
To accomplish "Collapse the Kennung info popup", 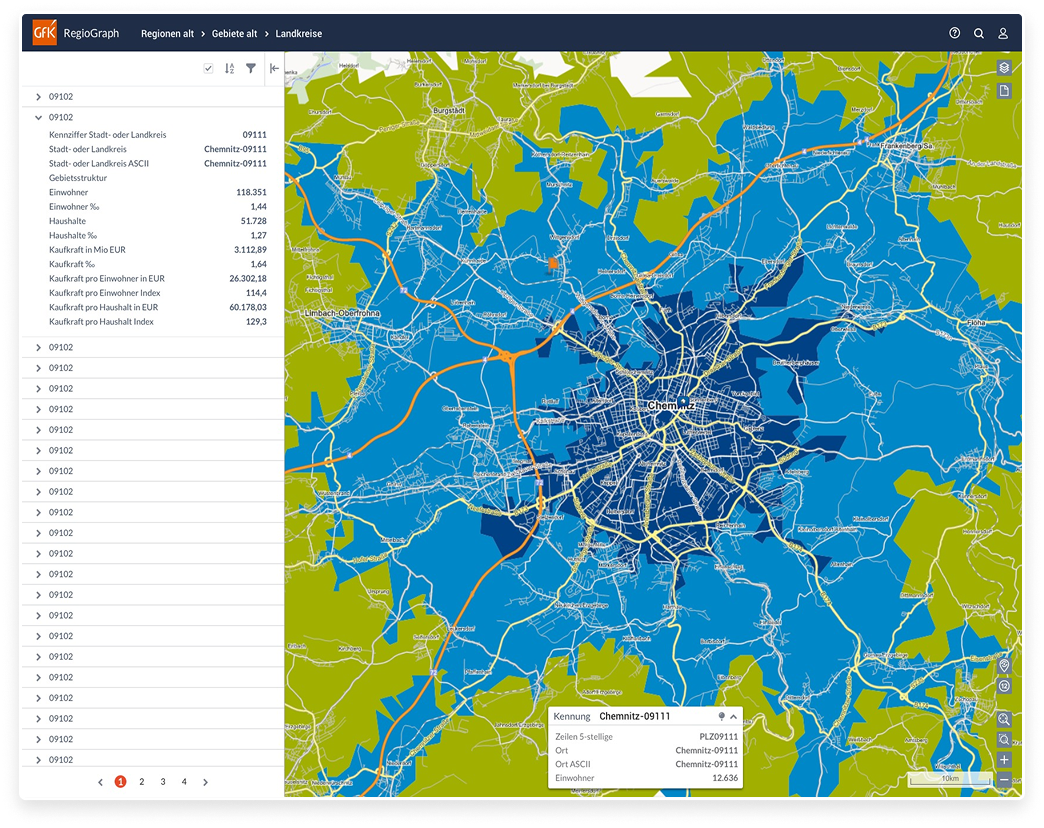I will coord(733,716).
